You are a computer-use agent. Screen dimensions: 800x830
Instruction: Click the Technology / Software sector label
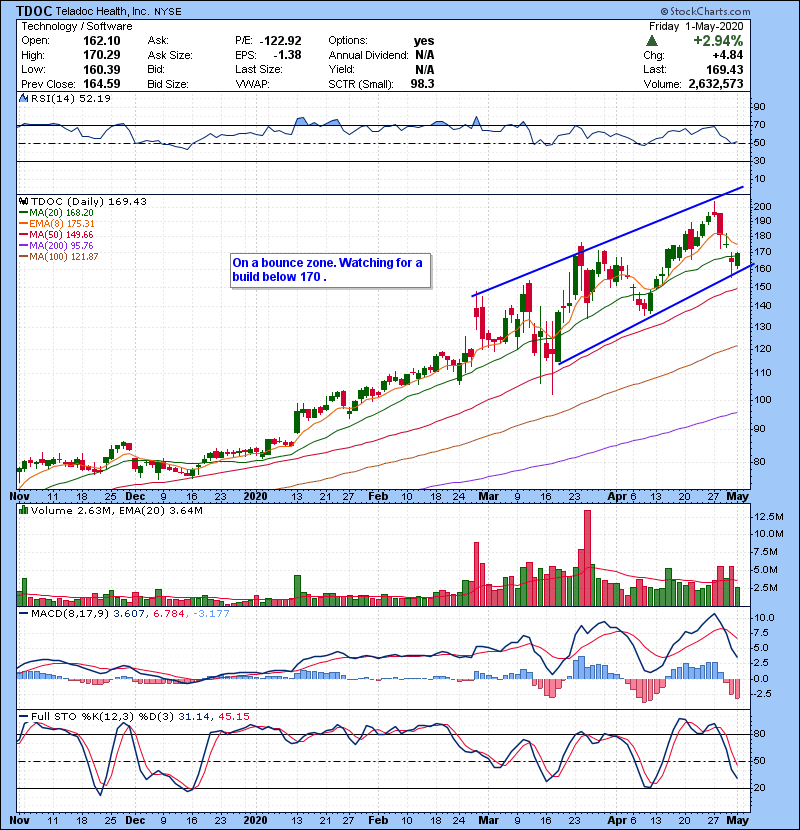coord(77,26)
